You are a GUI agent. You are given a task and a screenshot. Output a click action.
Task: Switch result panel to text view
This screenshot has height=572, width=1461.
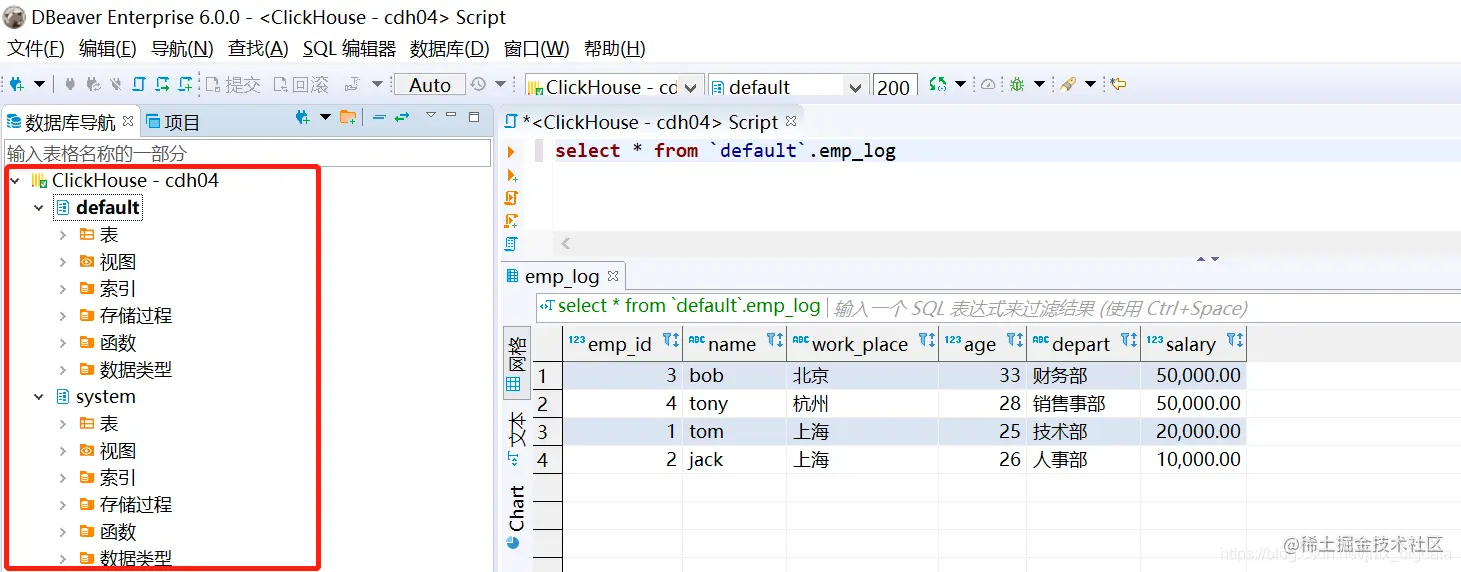[515, 438]
